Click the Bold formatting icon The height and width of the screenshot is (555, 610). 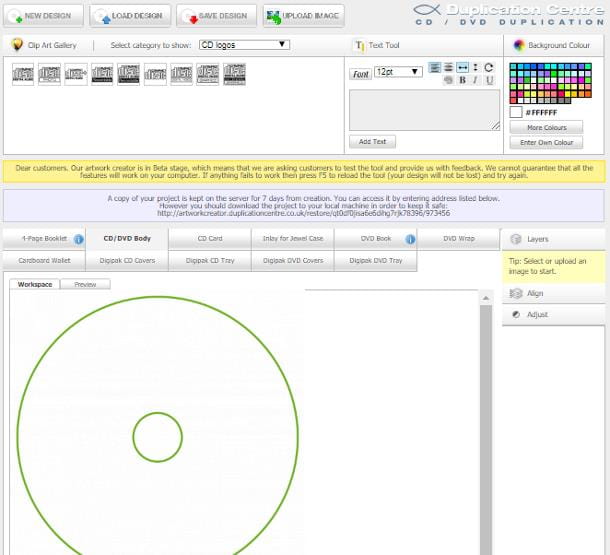coord(462,80)
